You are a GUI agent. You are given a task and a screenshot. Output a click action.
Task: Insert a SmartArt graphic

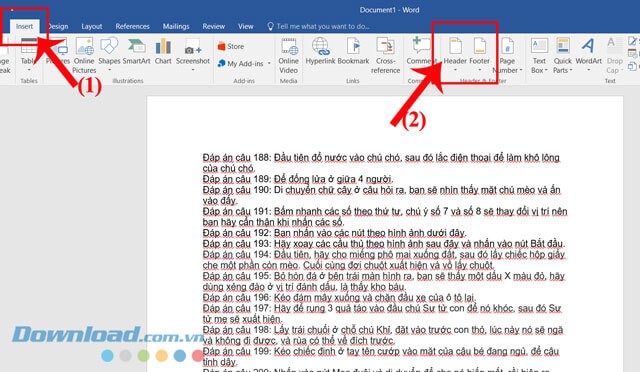click(136, 51)
